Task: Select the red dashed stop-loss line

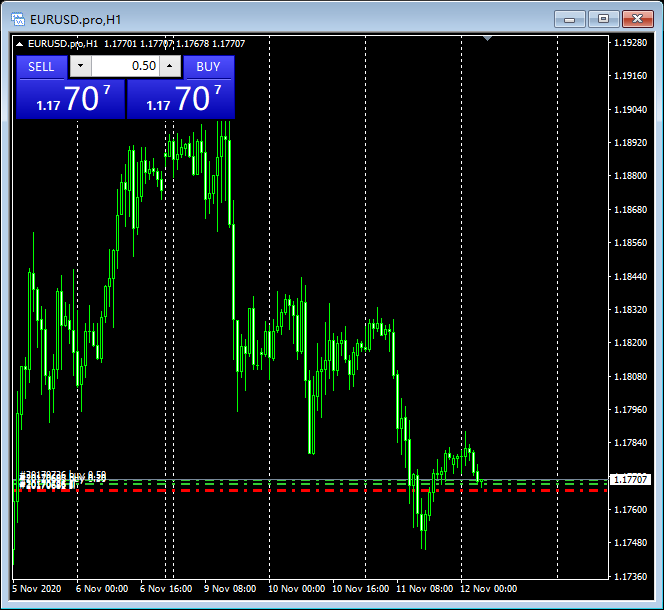Action: coord(310,491)
